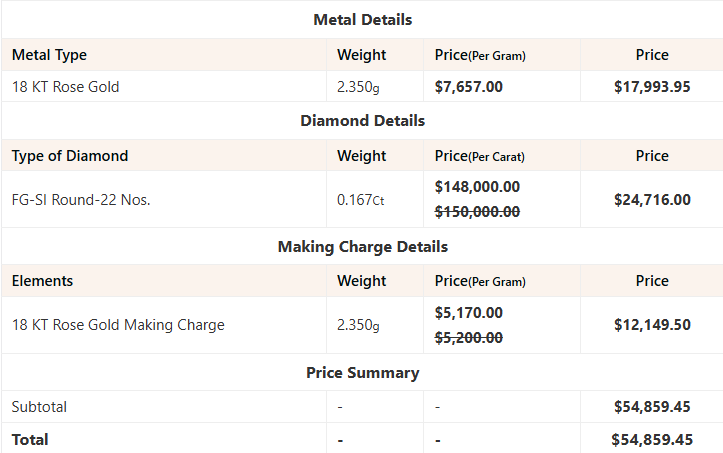Click the Making Charge Details heading
723x453 pixels.
pos(362,246)
